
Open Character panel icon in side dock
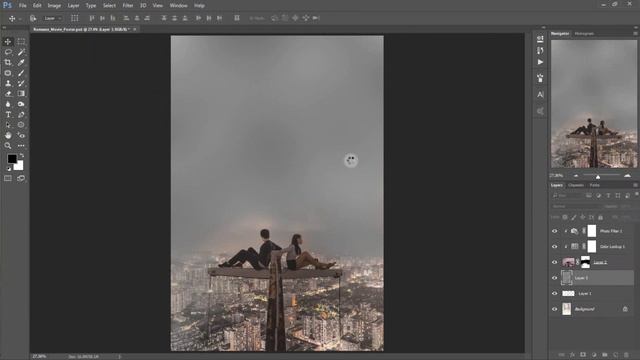540,94
